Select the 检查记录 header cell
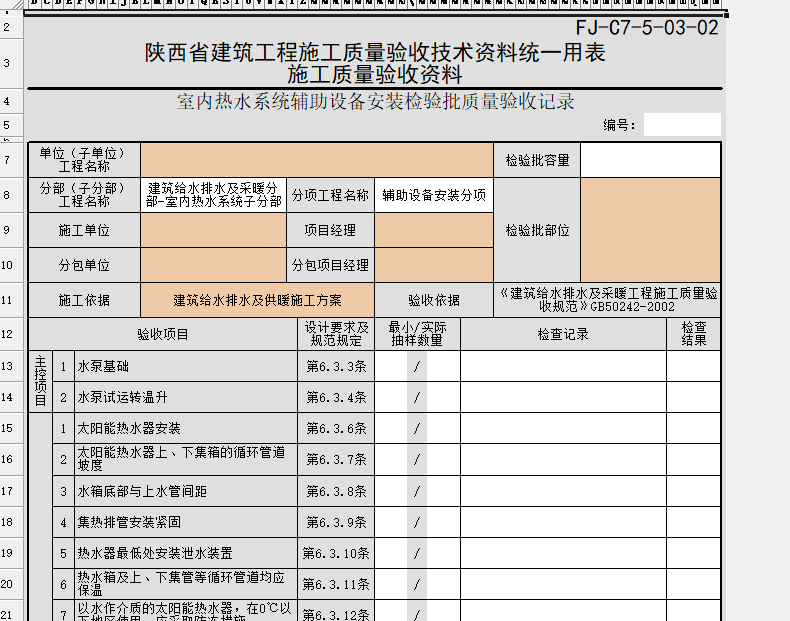 click(x=563, y=334)
